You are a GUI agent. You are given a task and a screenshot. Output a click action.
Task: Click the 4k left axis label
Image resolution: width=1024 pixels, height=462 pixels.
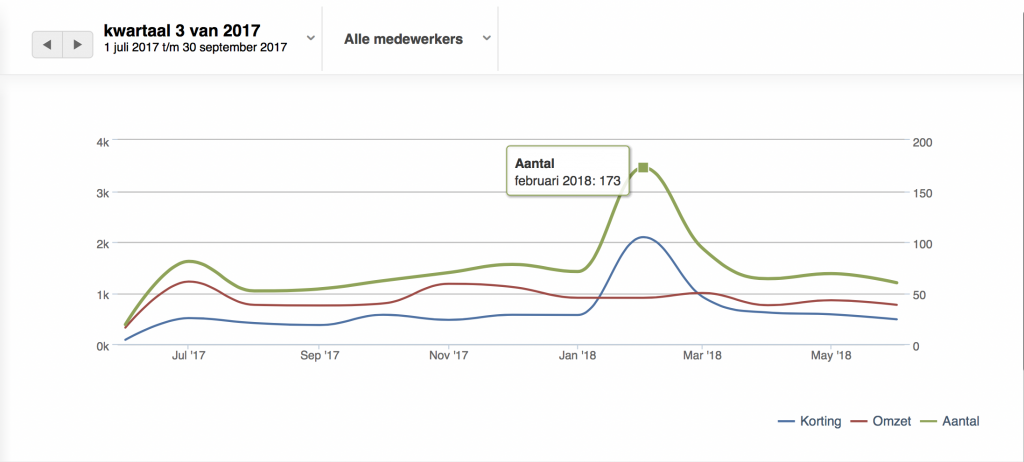(102, 142)
